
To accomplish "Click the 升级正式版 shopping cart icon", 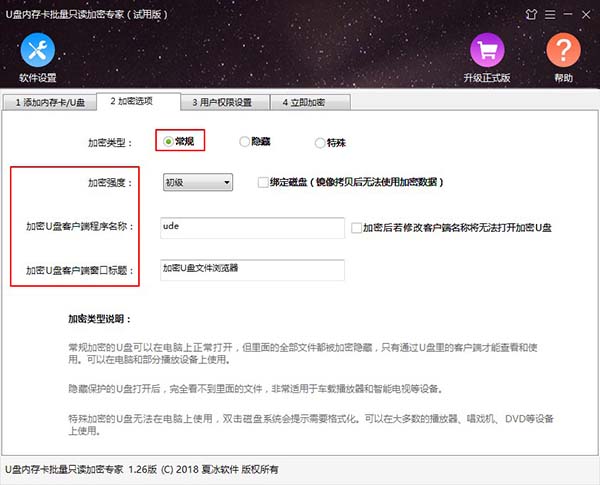I will pos(487,50).
